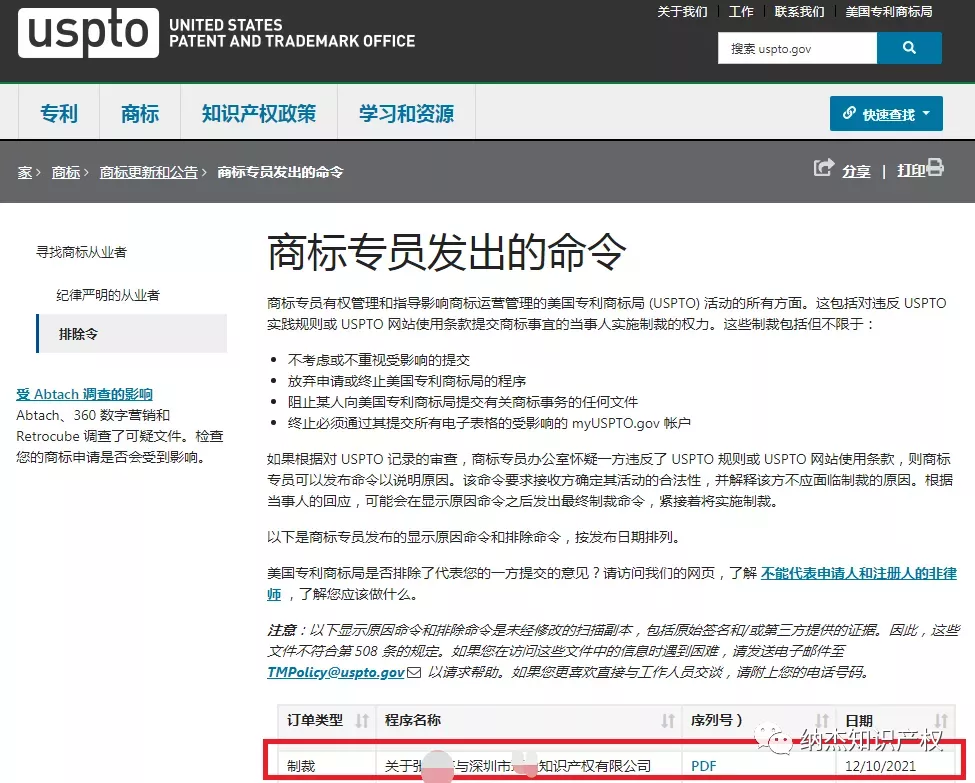Switch to the 专利 navigation tab
Viewport: 975px width, 783px height.
pyautogui.click(x=58, y=113)
